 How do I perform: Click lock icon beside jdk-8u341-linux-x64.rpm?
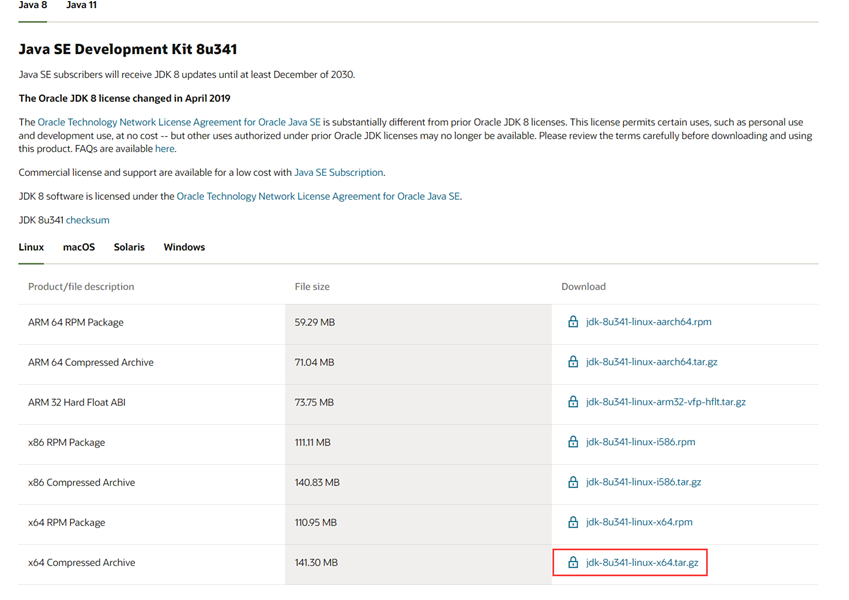[x=573, y=522]
